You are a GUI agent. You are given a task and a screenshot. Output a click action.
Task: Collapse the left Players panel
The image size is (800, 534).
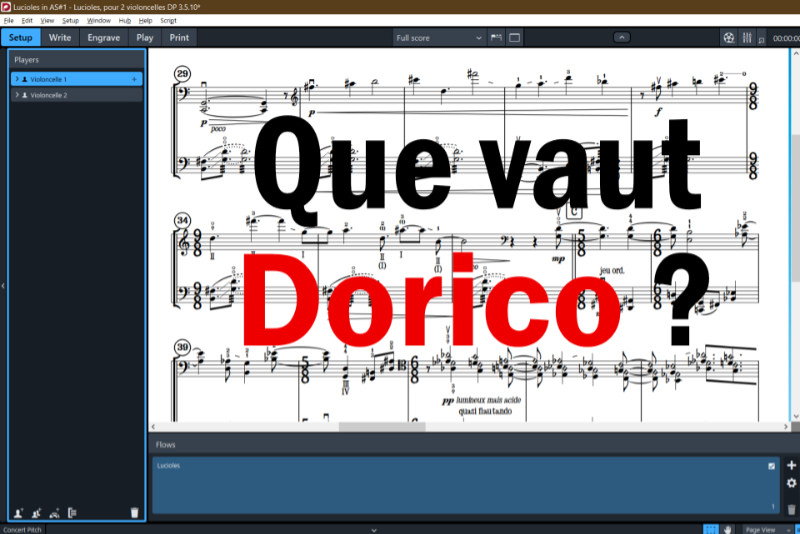(x=3, y=286)
